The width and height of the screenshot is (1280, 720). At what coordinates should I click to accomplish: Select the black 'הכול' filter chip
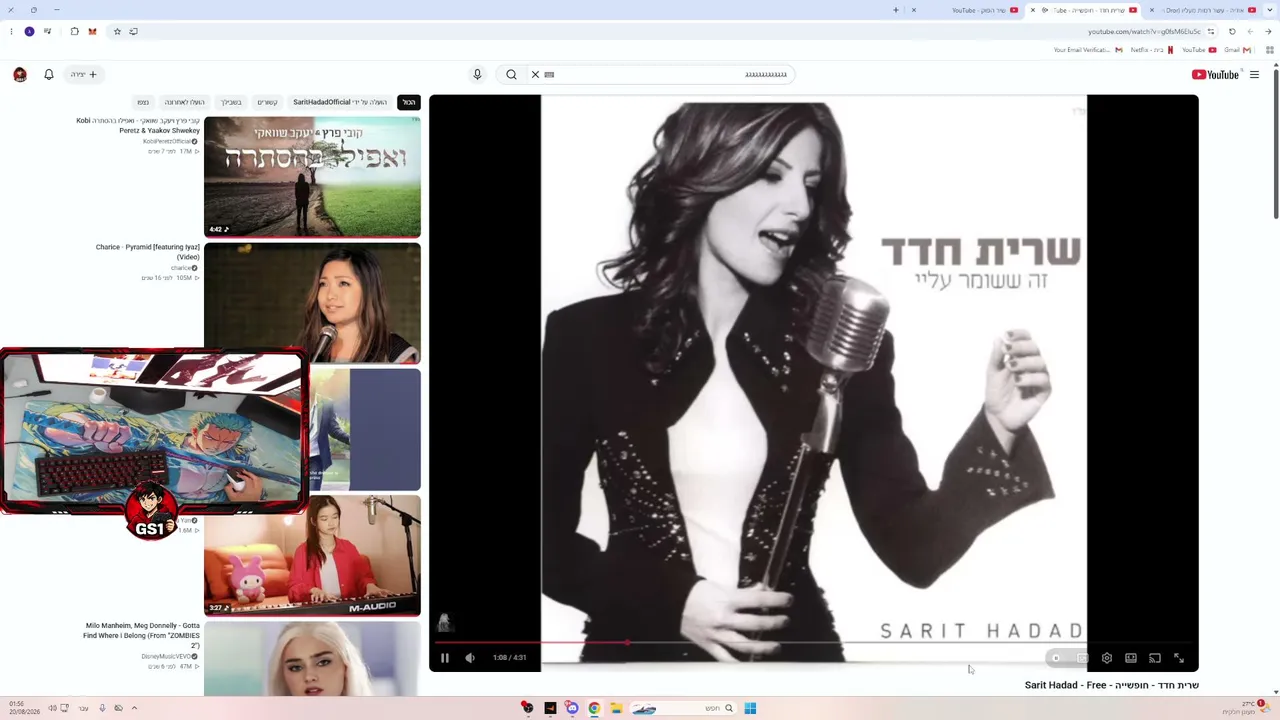click(x=409, y=102)
